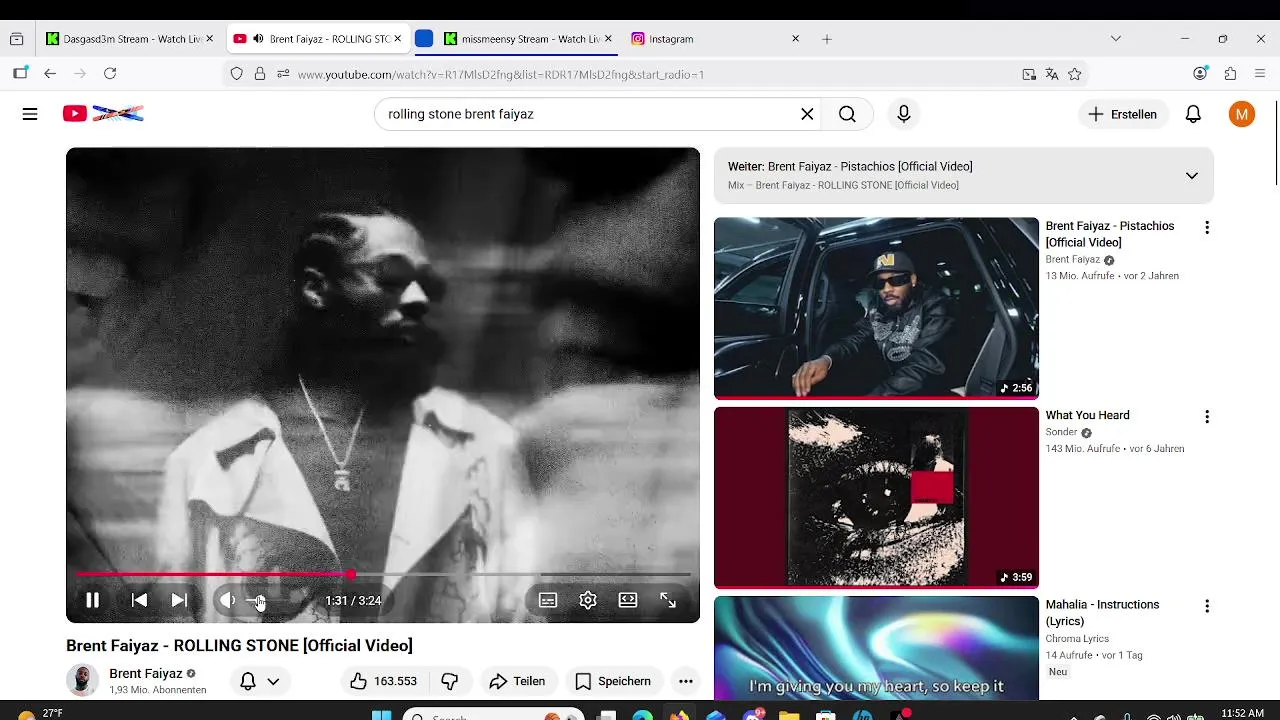Click the Erstellen create button

click(1122, 114)
